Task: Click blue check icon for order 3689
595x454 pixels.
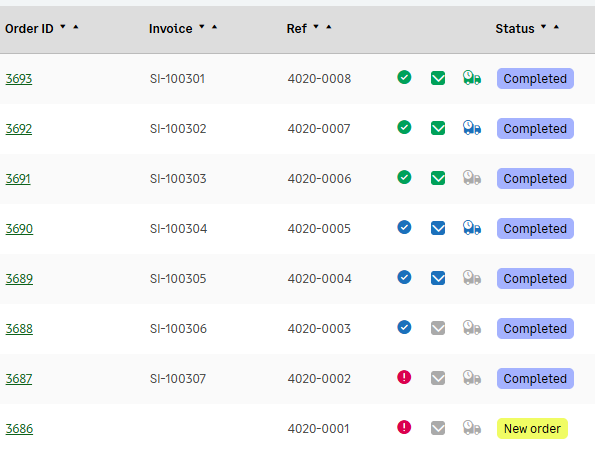Action: click(x=404, y=277)
